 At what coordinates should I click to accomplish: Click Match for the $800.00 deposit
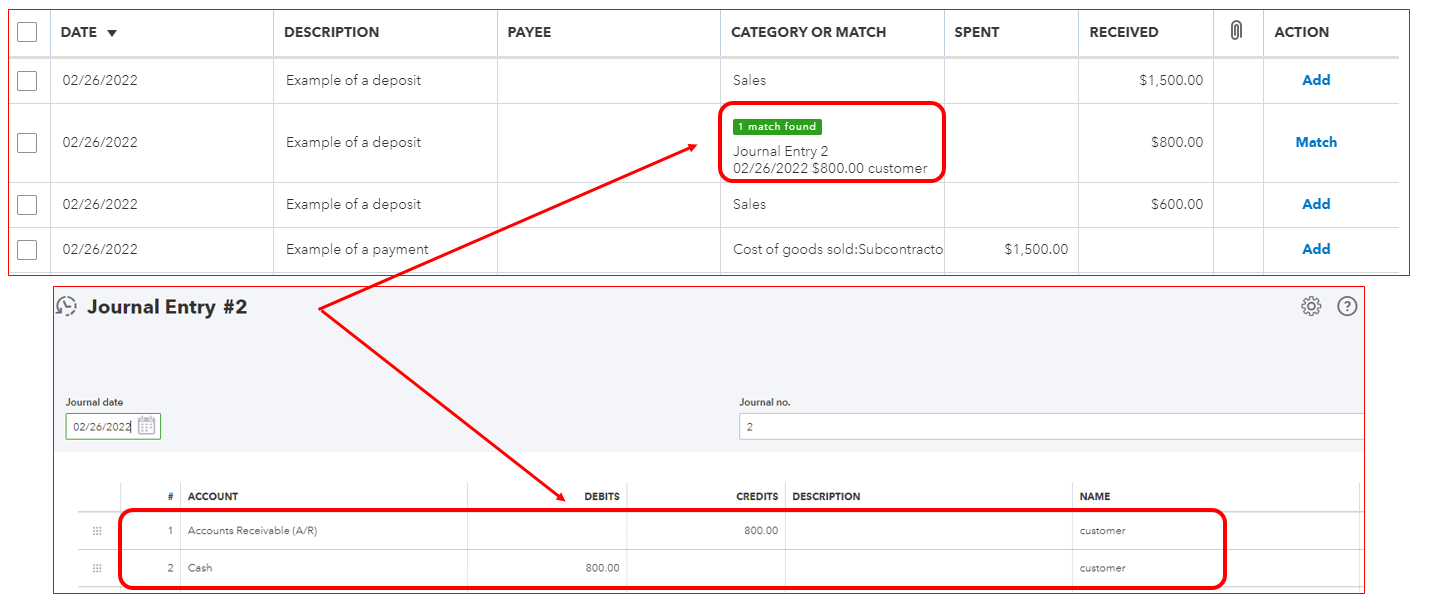[x=1316, y=142]
